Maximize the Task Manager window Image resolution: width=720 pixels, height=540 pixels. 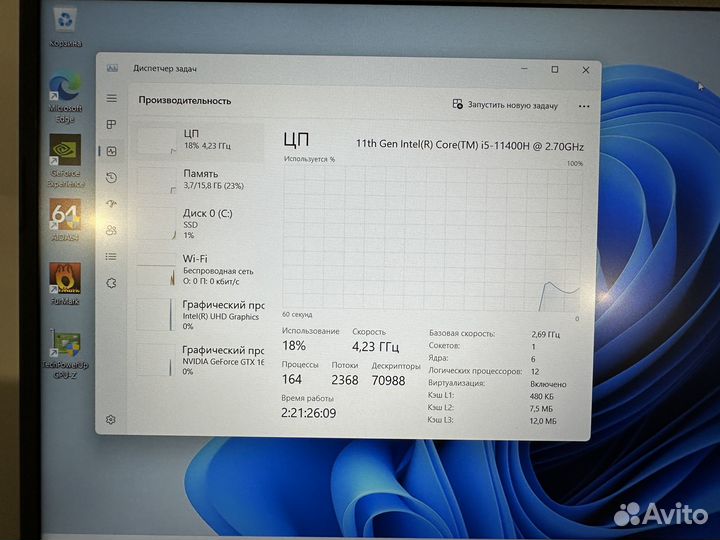coord(555,69)
